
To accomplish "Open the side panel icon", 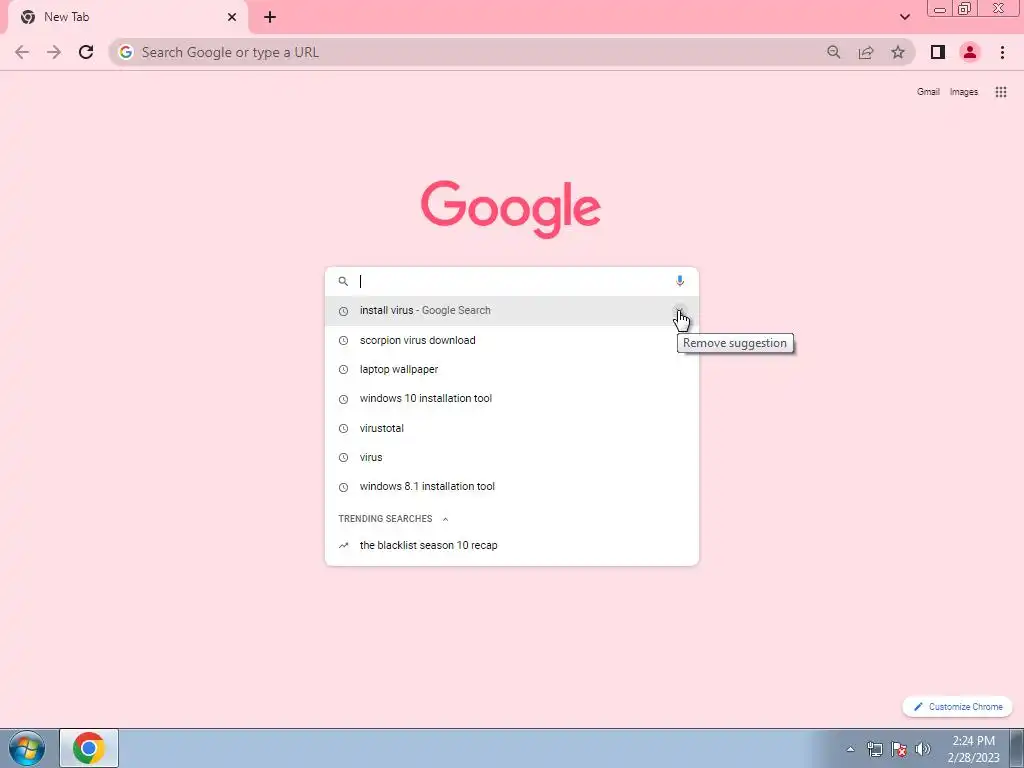I will [938, 52].
